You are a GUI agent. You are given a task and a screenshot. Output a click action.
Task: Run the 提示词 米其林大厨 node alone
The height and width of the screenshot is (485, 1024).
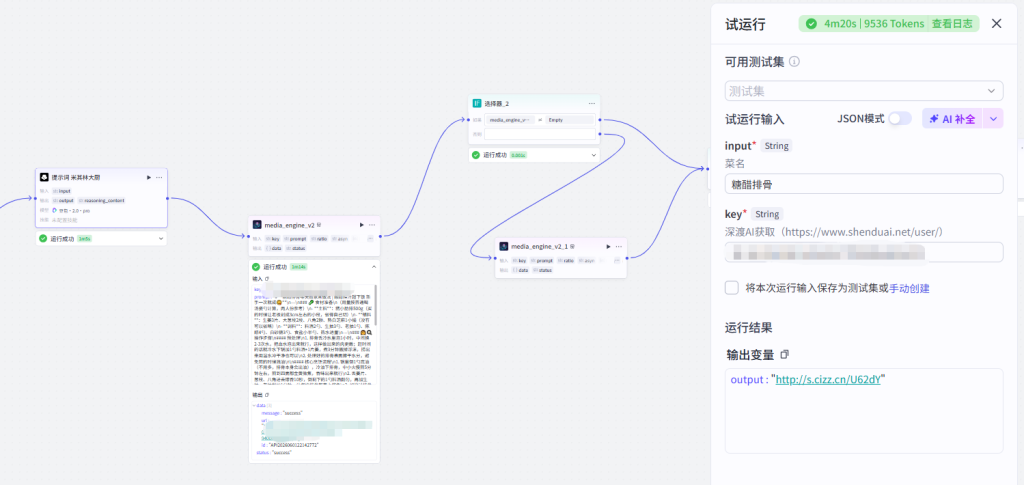(148, 177)
